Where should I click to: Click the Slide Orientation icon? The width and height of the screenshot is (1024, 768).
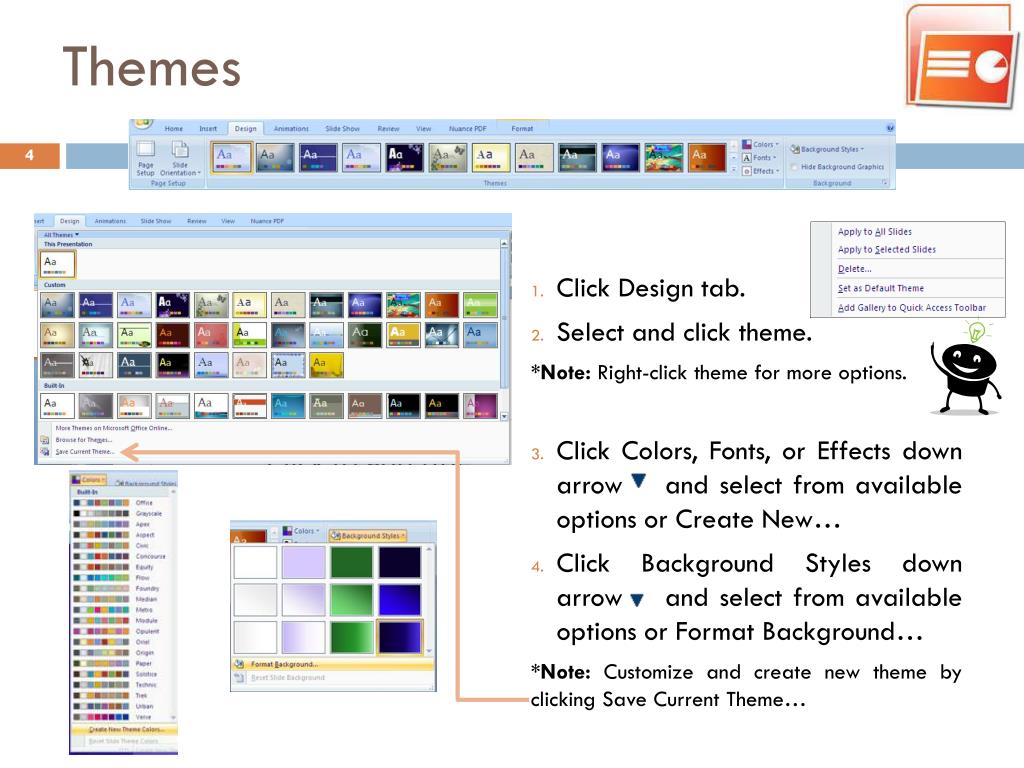(180, 151)
